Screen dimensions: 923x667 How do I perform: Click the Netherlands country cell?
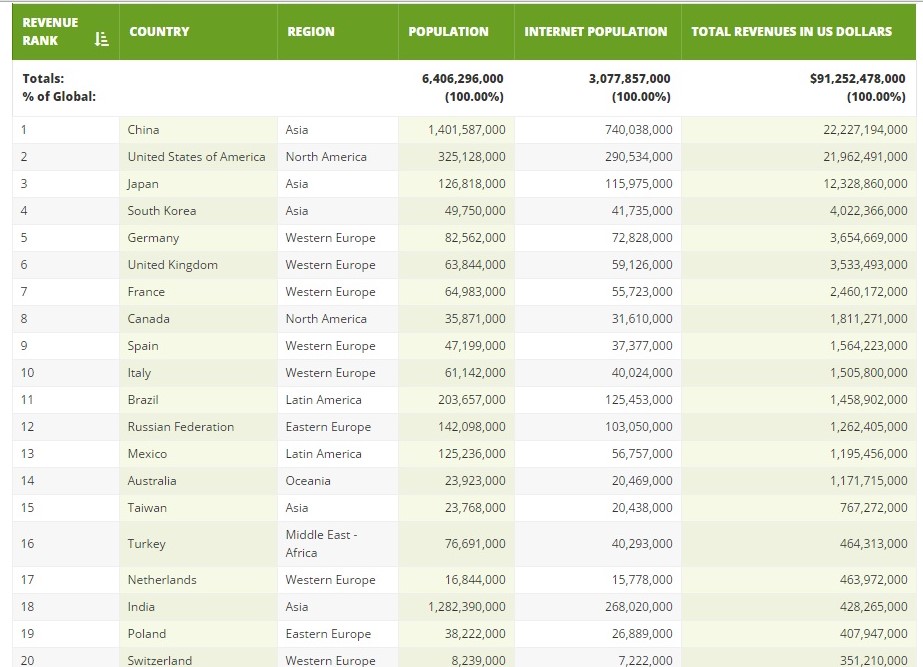point(162,580)
